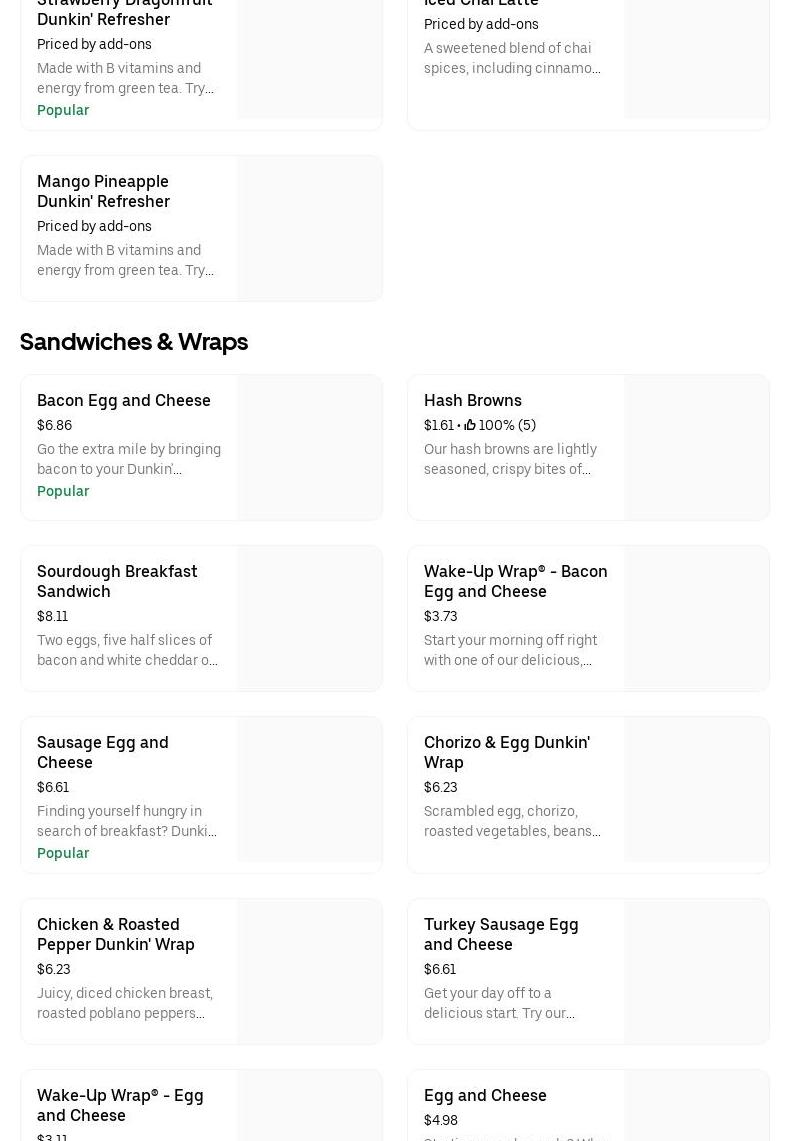Choose Wake-Up Wrap Bacon Egg and Cheese
The width and height of the screenshot is (804, 1141).
point(515,581)
